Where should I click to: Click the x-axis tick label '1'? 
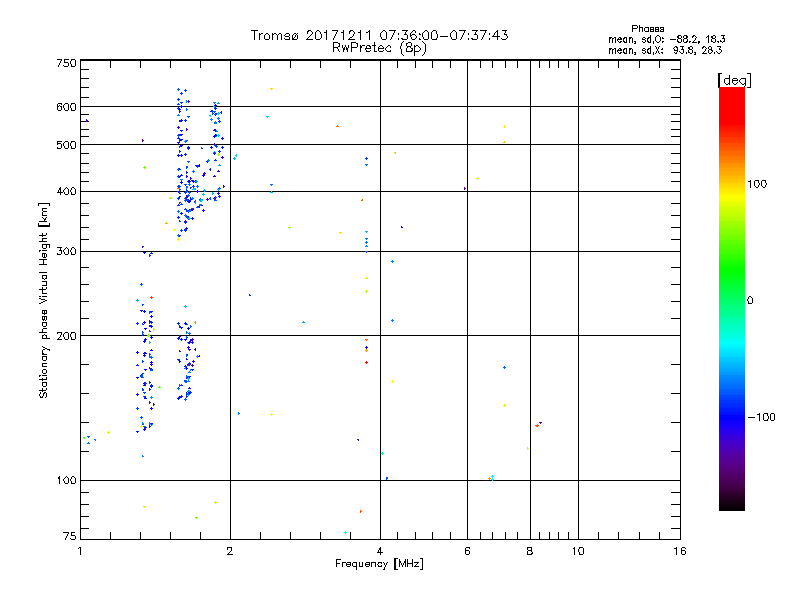click(x=80, y=551)
